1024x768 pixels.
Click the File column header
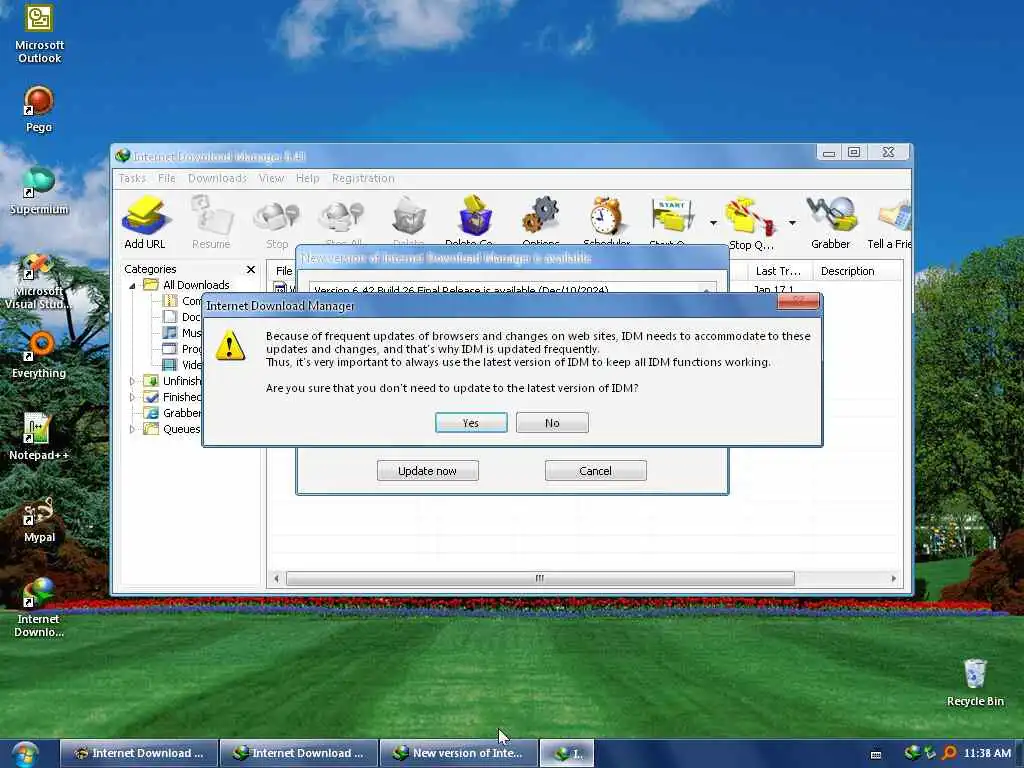coord(283,271)
